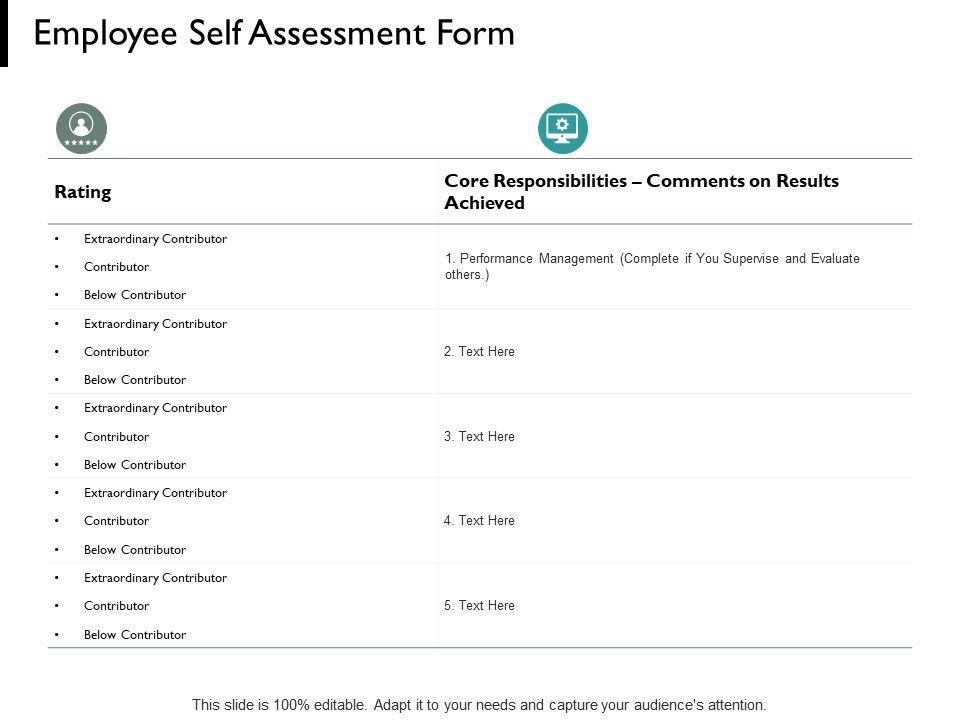Click the teal monitor with gear icon

point(562,128)
